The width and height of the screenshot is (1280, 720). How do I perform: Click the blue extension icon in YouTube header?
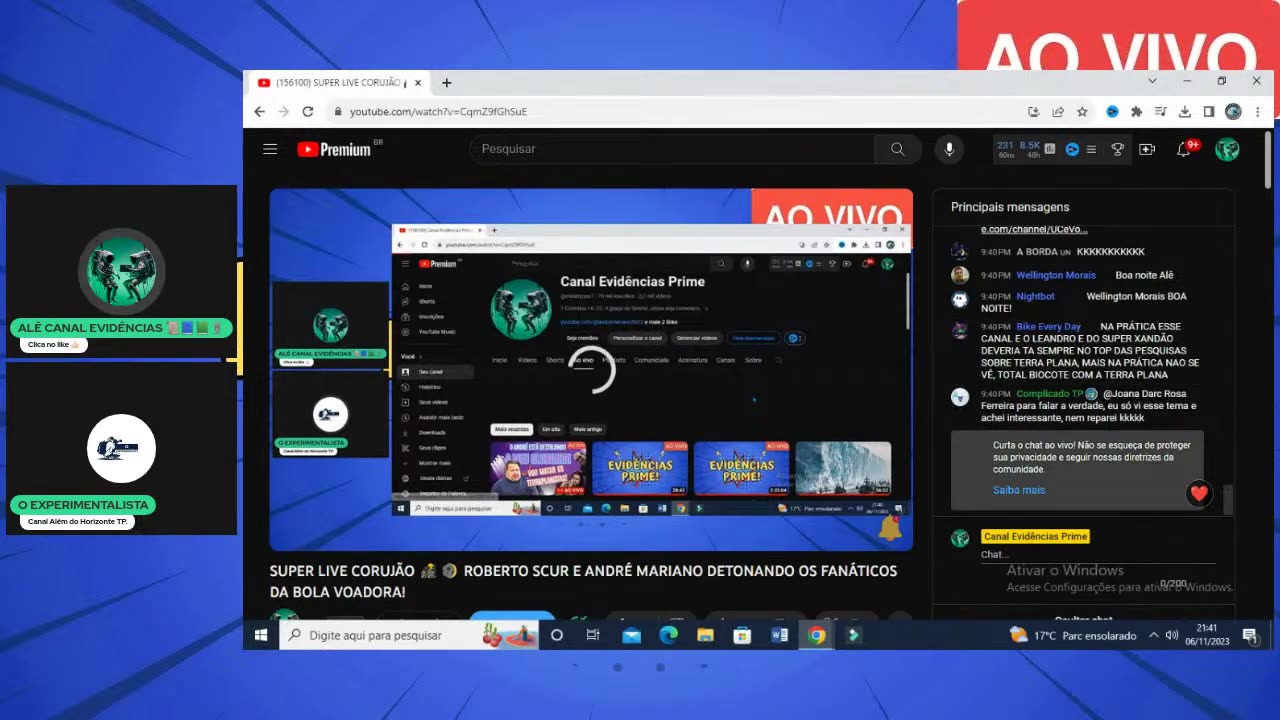point(1072,149)
